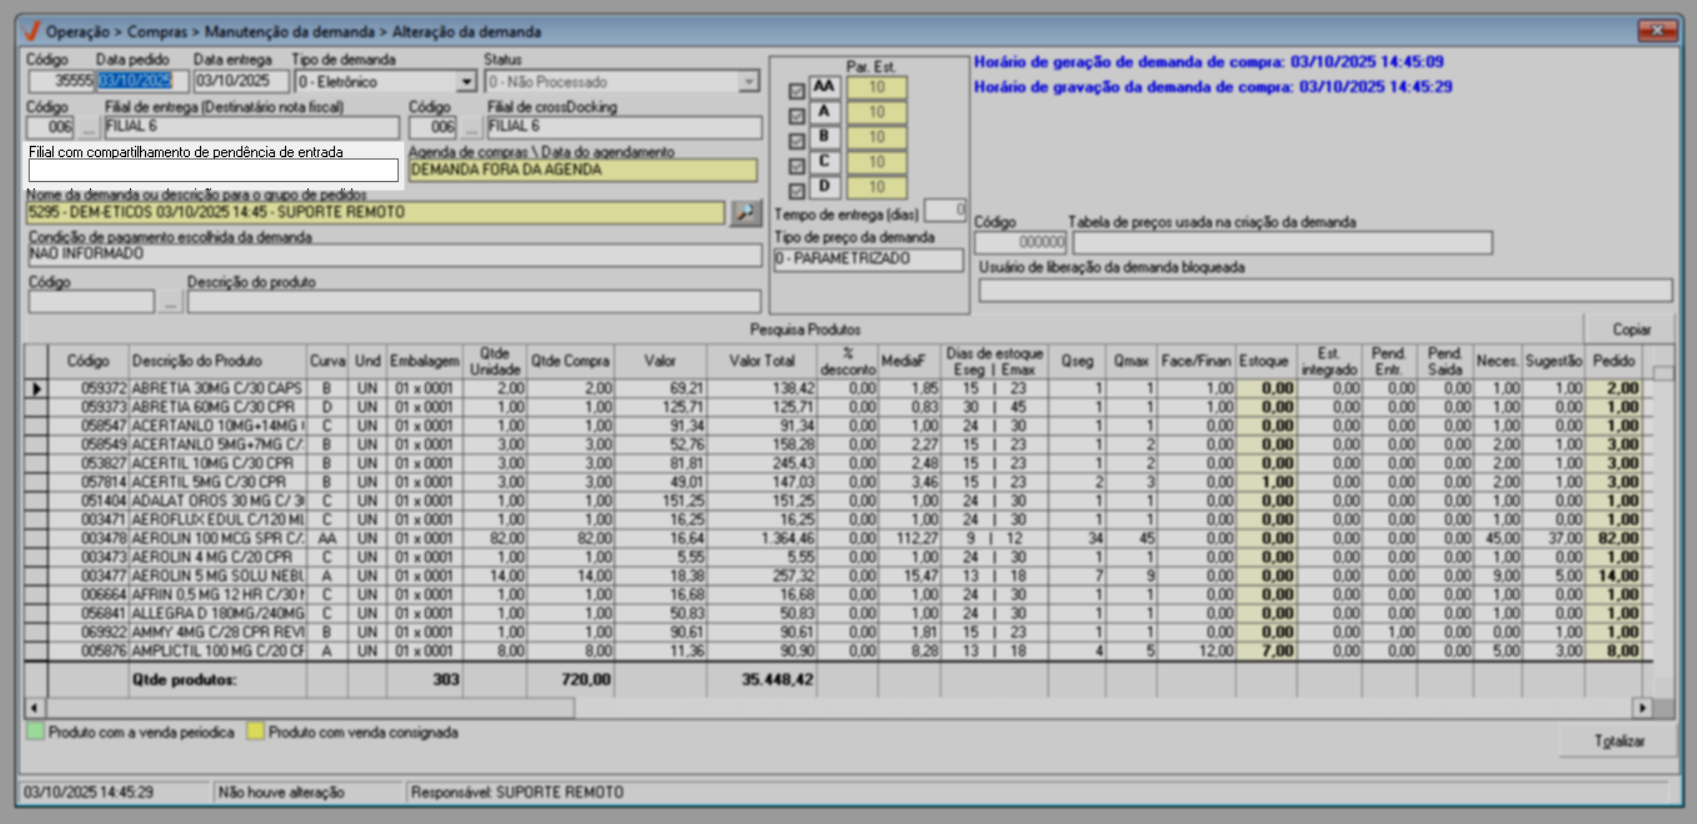
Task: Click the left arrow of horizontal scrollbar
Action: 35,707
